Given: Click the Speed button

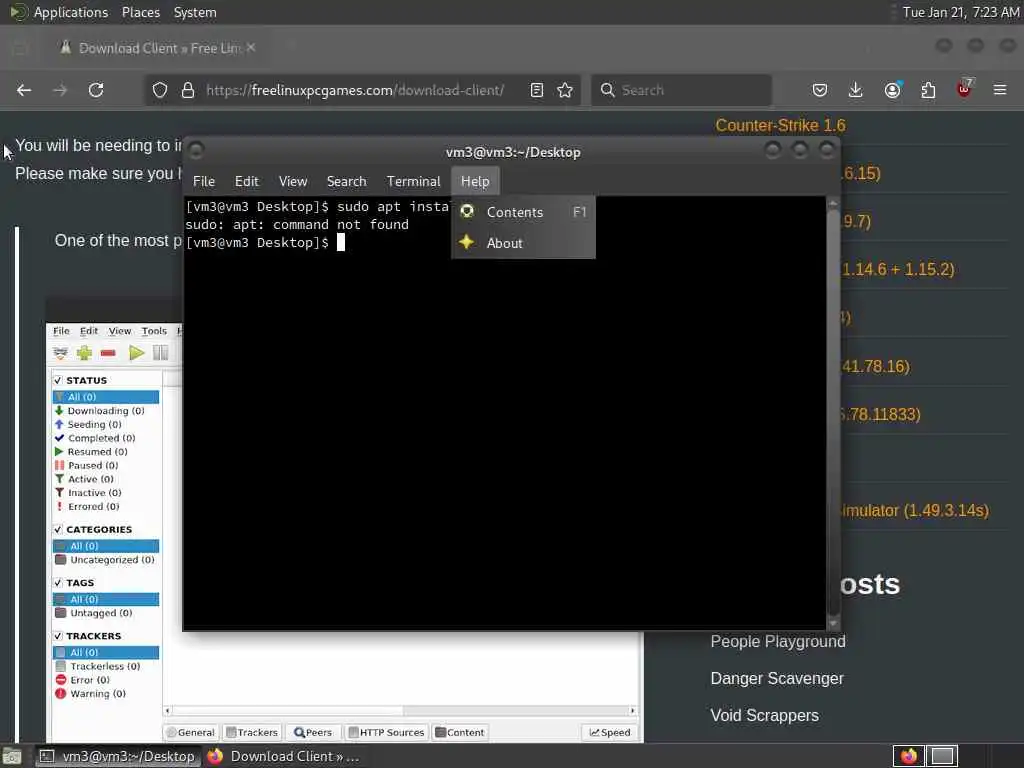Looking at the screenshot, I should tap(610, 733).
